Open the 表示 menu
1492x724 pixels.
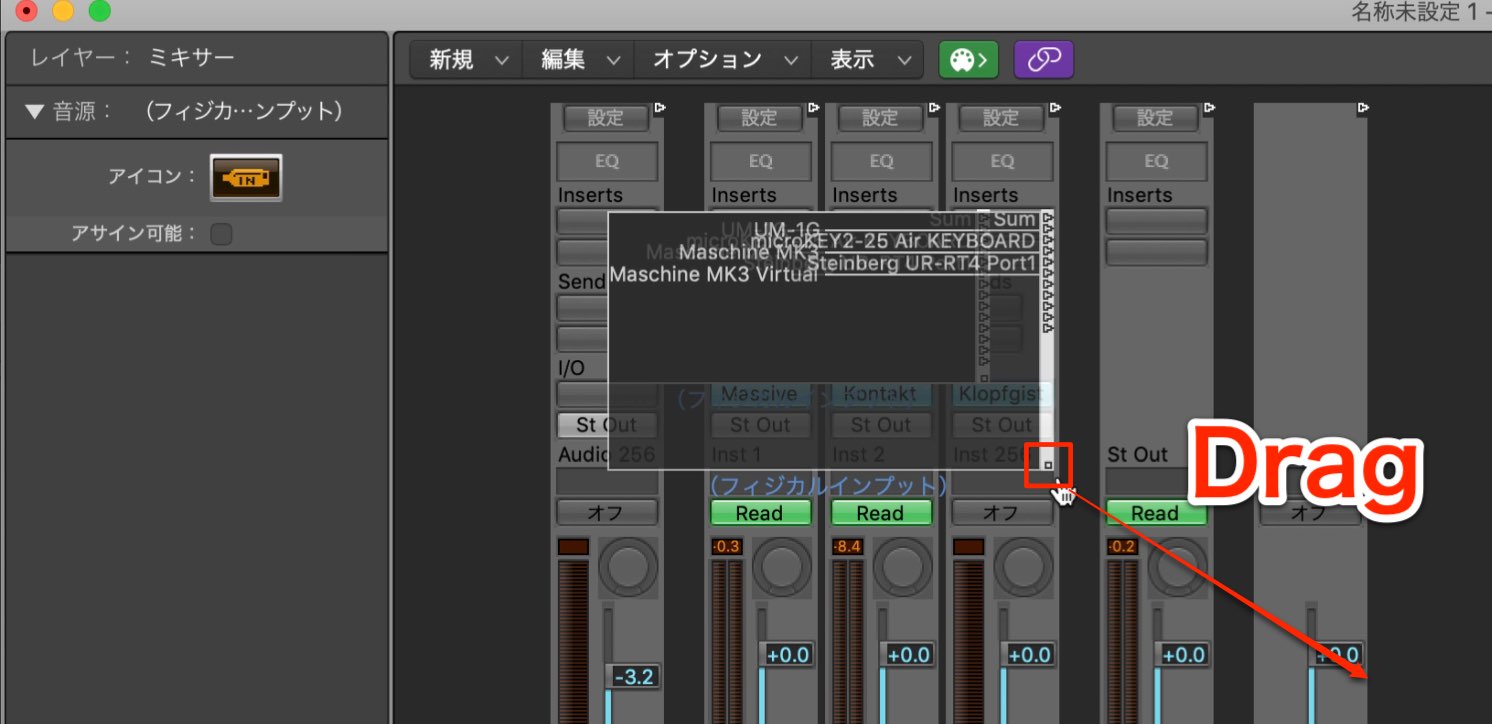click(867, 60)
